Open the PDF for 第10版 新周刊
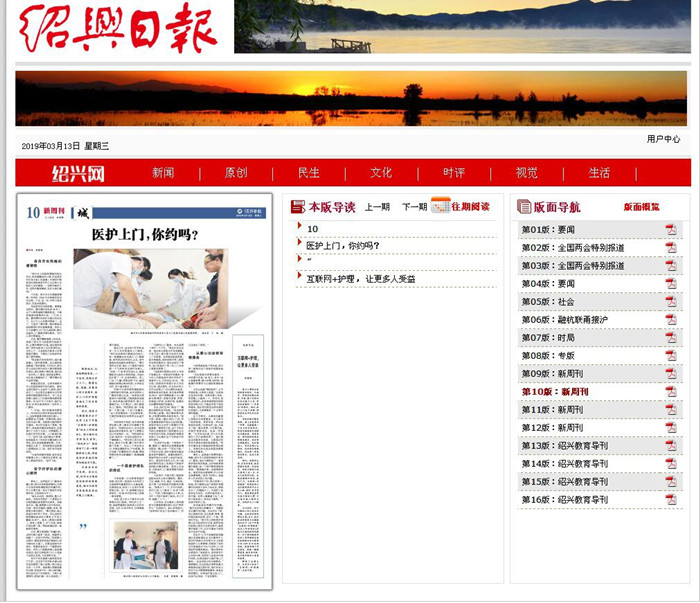The height and width of the screenshot is (603, 700). tap(671, 392)
